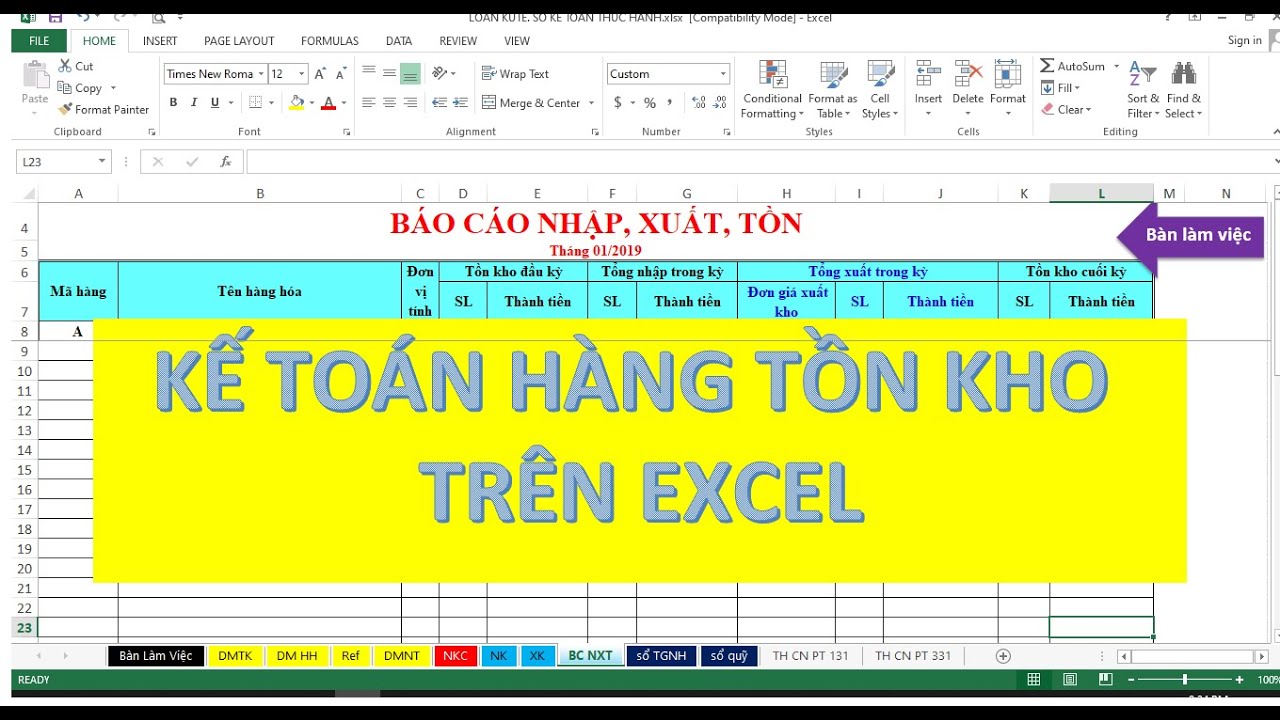Open the FILE tab
The width and height of the screenshot is (1280, 720).
39,41
